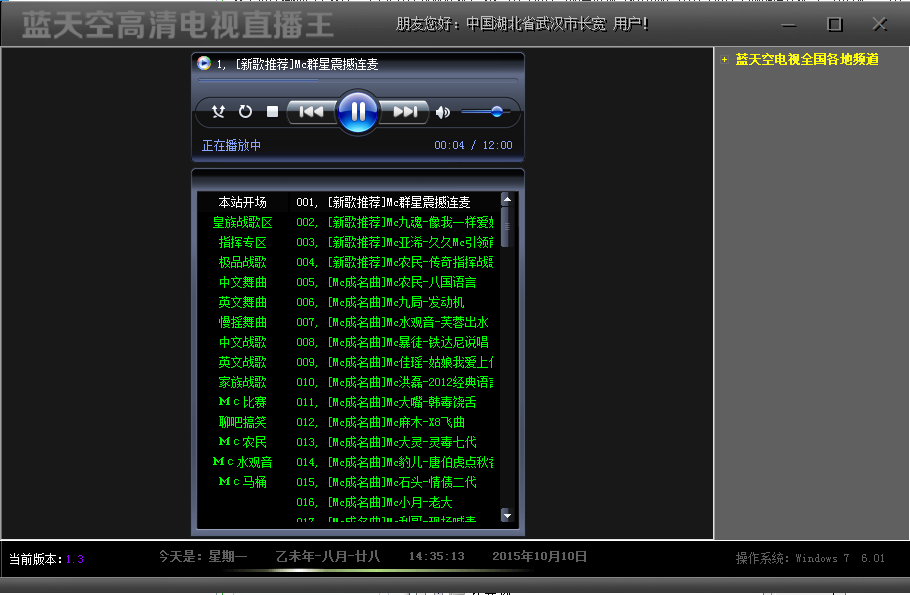Viewport: 910px width, 595px height.
Task: Play track 002 Mc九魂
Action: pos(395,222)
